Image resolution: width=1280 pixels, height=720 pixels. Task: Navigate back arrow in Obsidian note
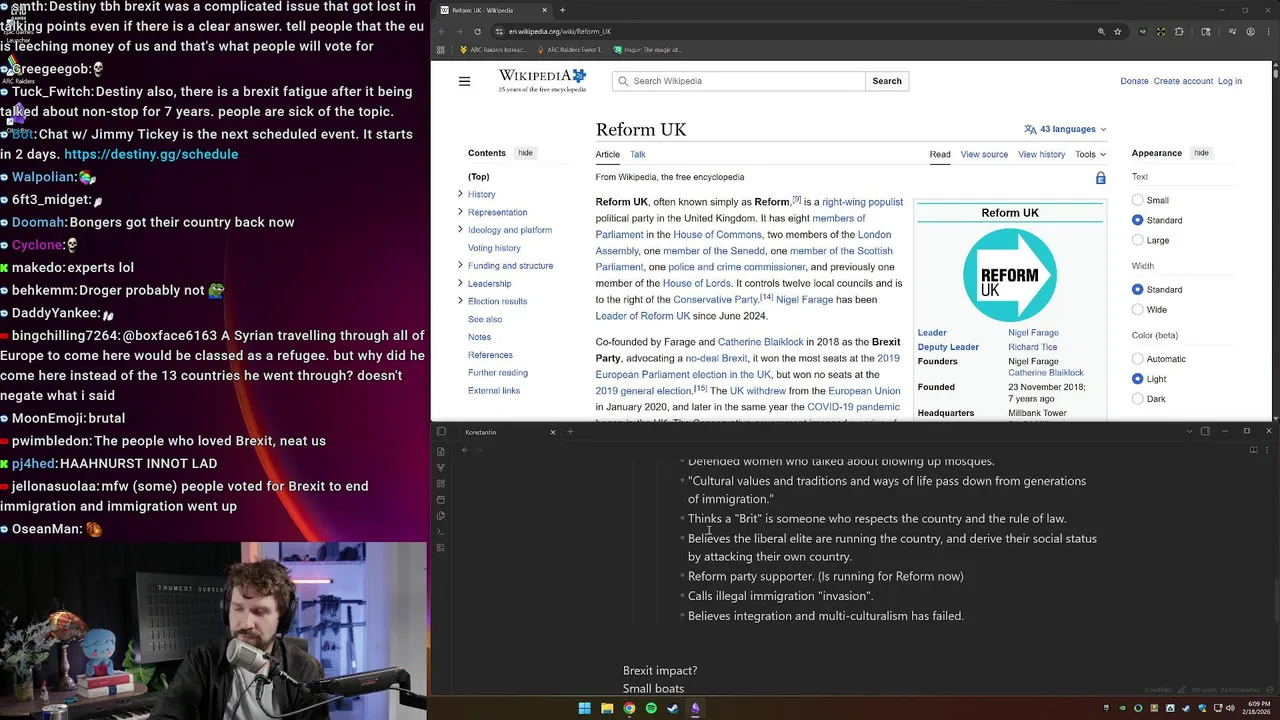pos(465,450)
